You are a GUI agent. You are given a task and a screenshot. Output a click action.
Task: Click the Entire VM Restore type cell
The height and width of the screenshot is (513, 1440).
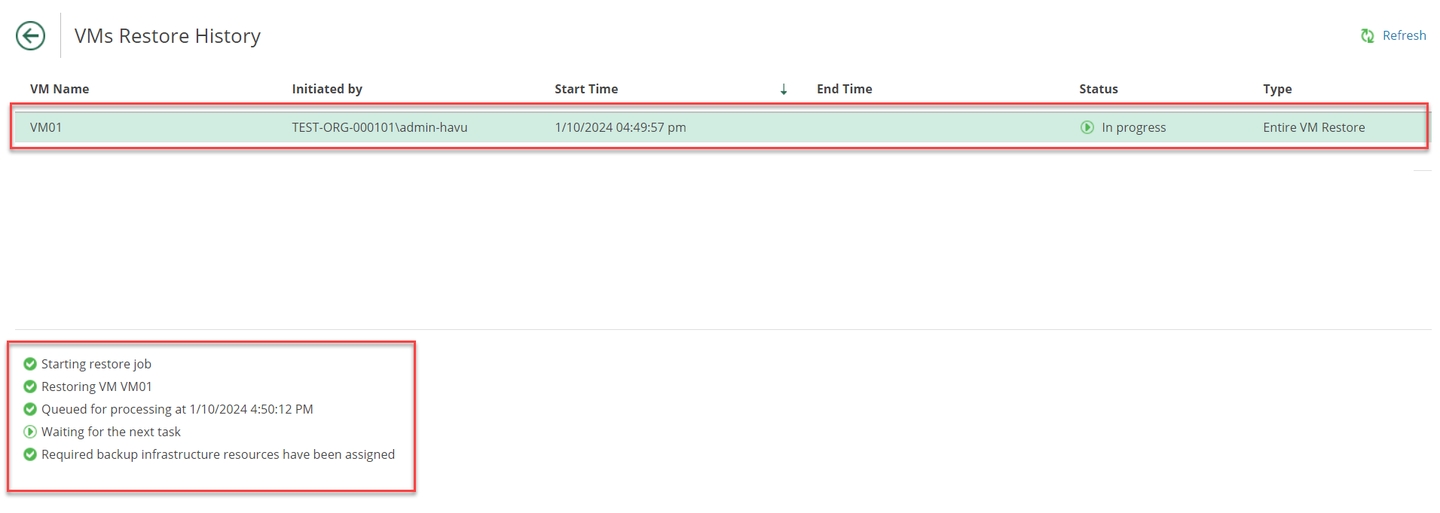1313,128
